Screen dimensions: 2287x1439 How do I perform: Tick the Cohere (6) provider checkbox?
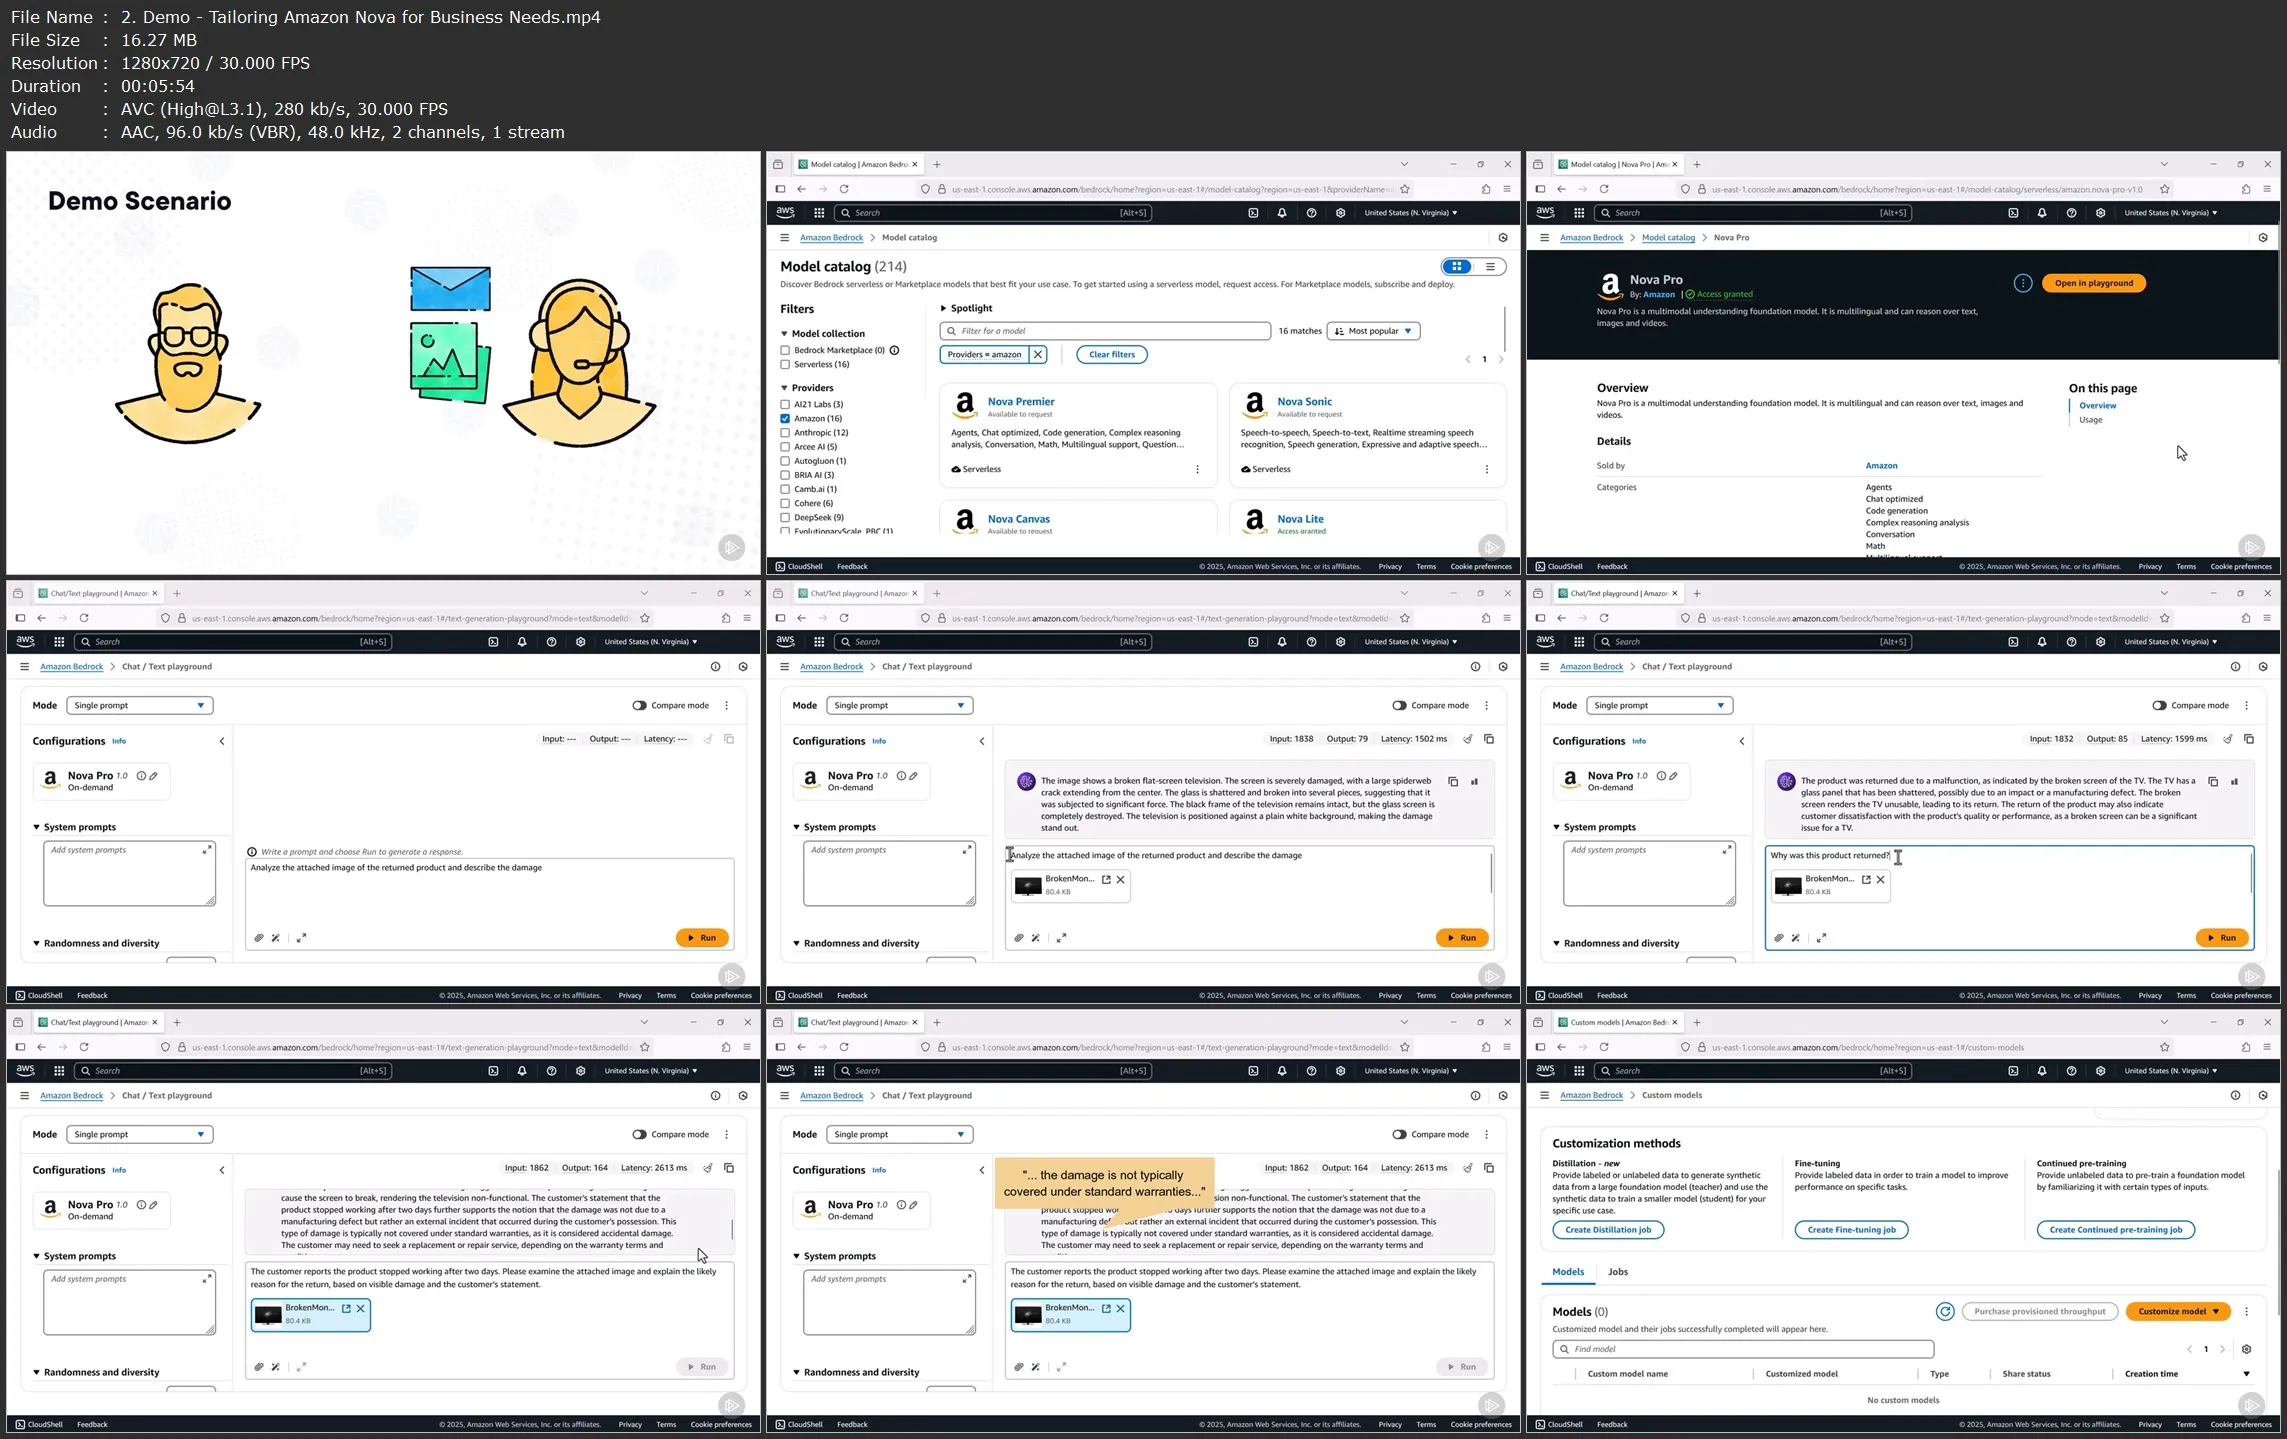pos(785,504)
